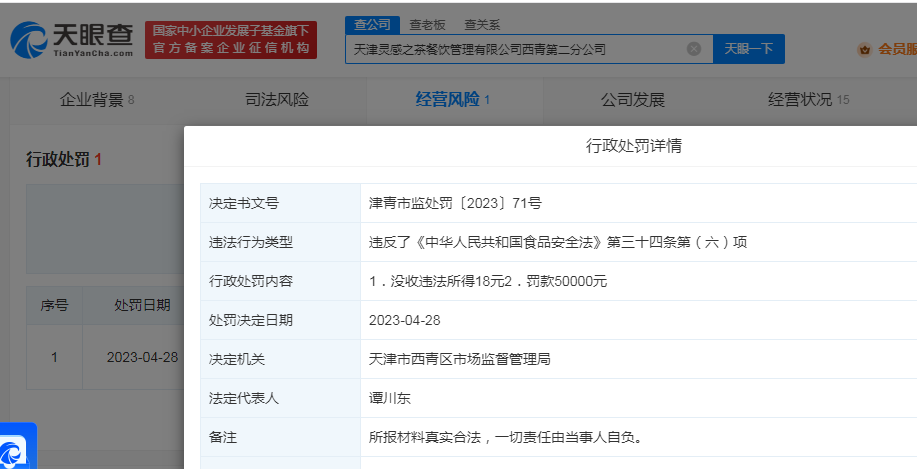Open the floating Tianyancha app icon

[16, 447]
